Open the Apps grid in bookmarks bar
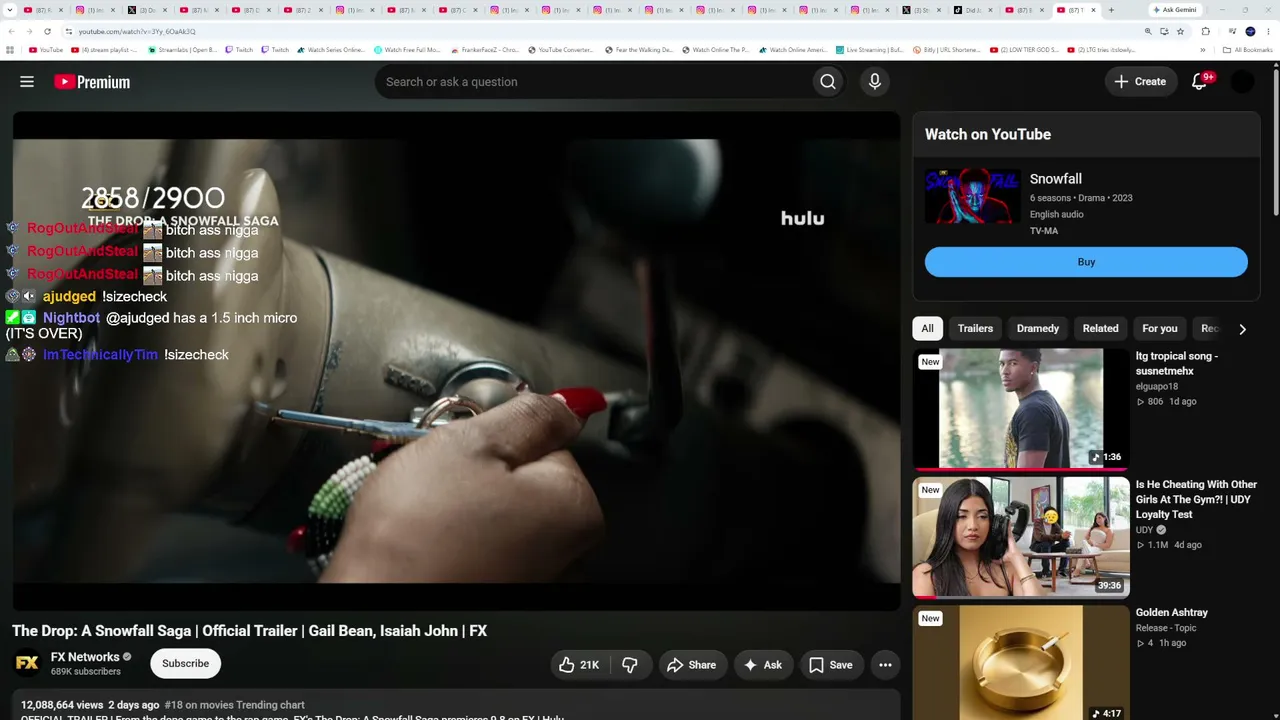This screenshot has width=1280, height=720. point(10,50)
